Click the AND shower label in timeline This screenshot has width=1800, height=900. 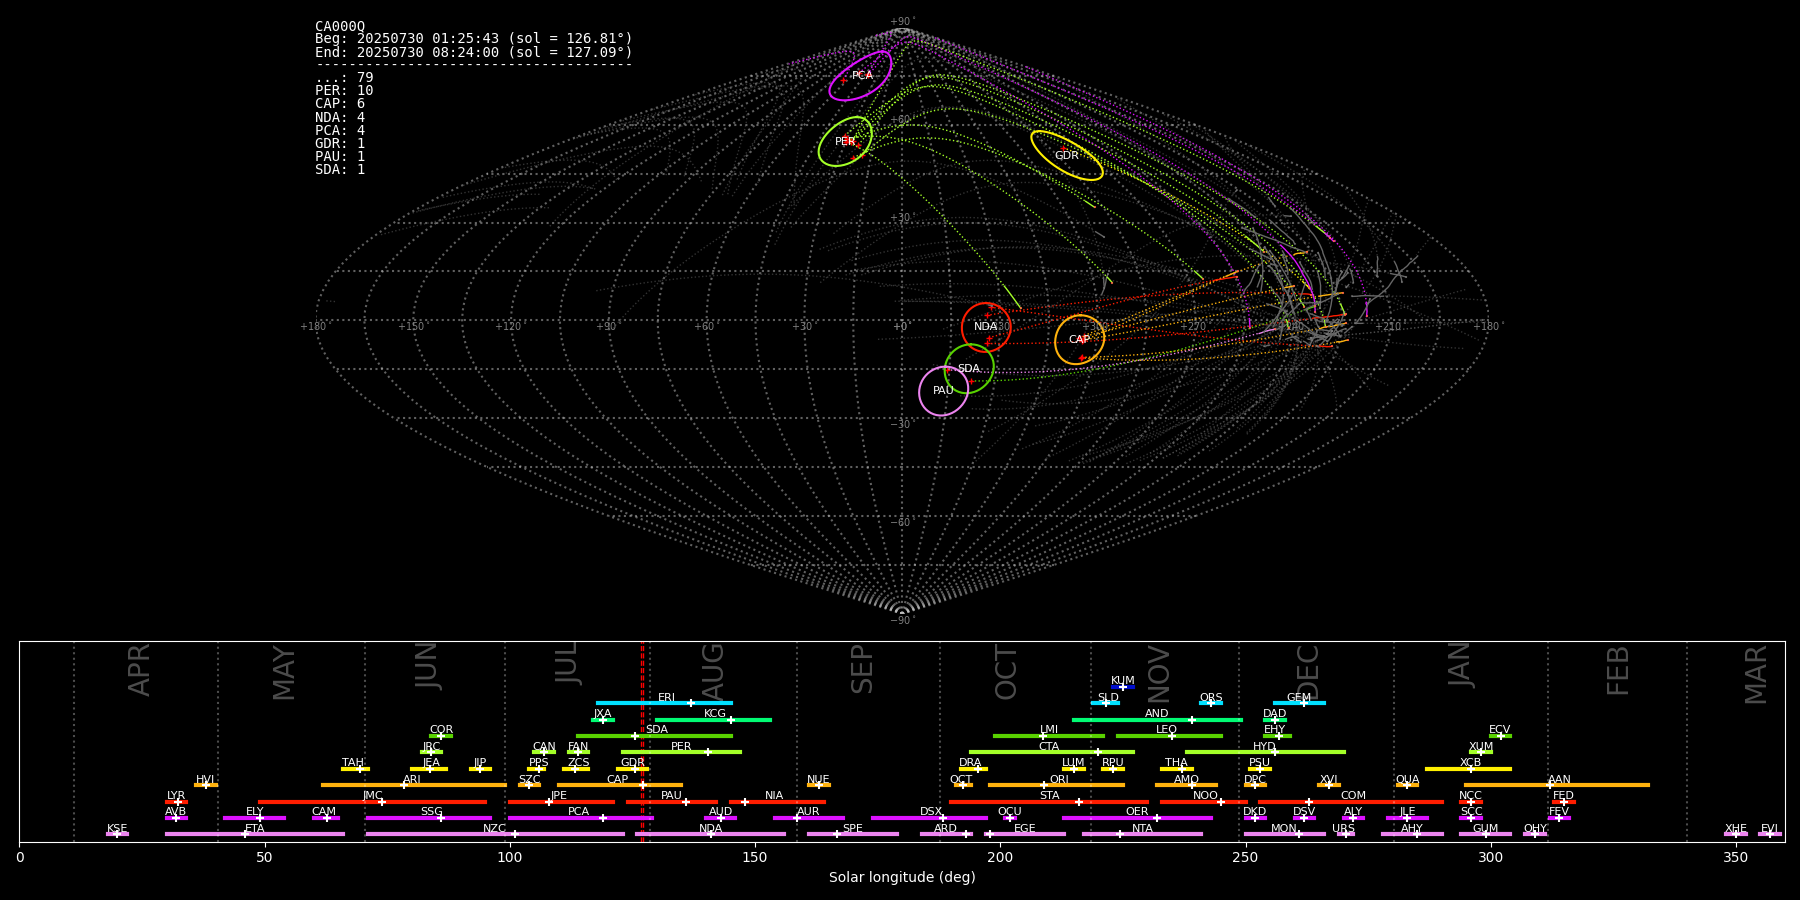[x=1157, y=714]
